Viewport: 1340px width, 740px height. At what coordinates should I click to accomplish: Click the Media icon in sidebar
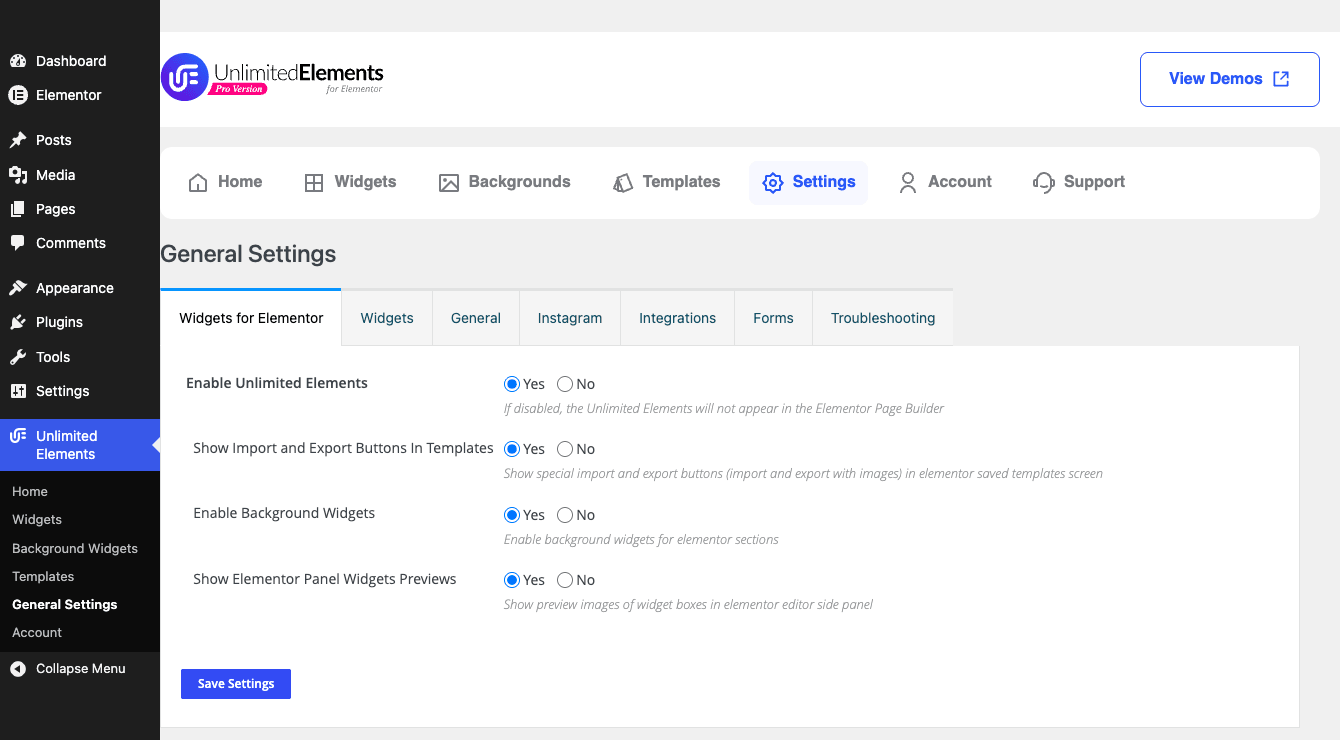pyautogui.click(x=18, y=175)
